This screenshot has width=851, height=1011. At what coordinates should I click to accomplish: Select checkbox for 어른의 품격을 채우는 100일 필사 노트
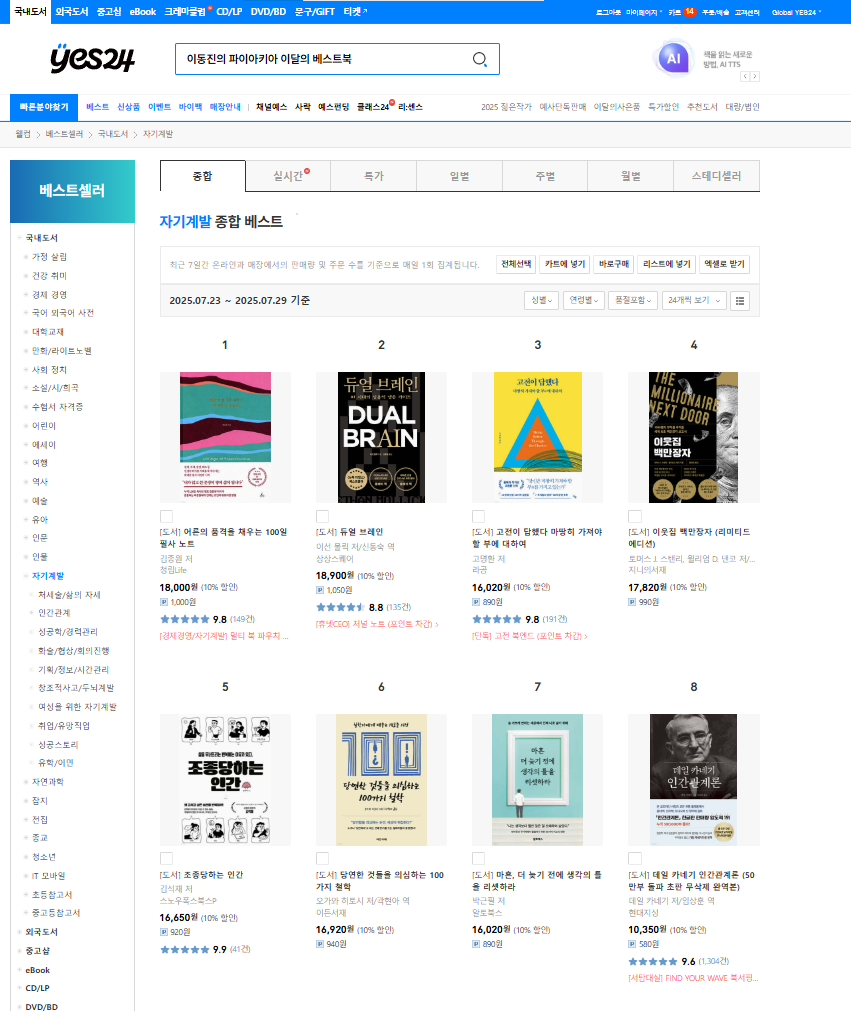166,516
